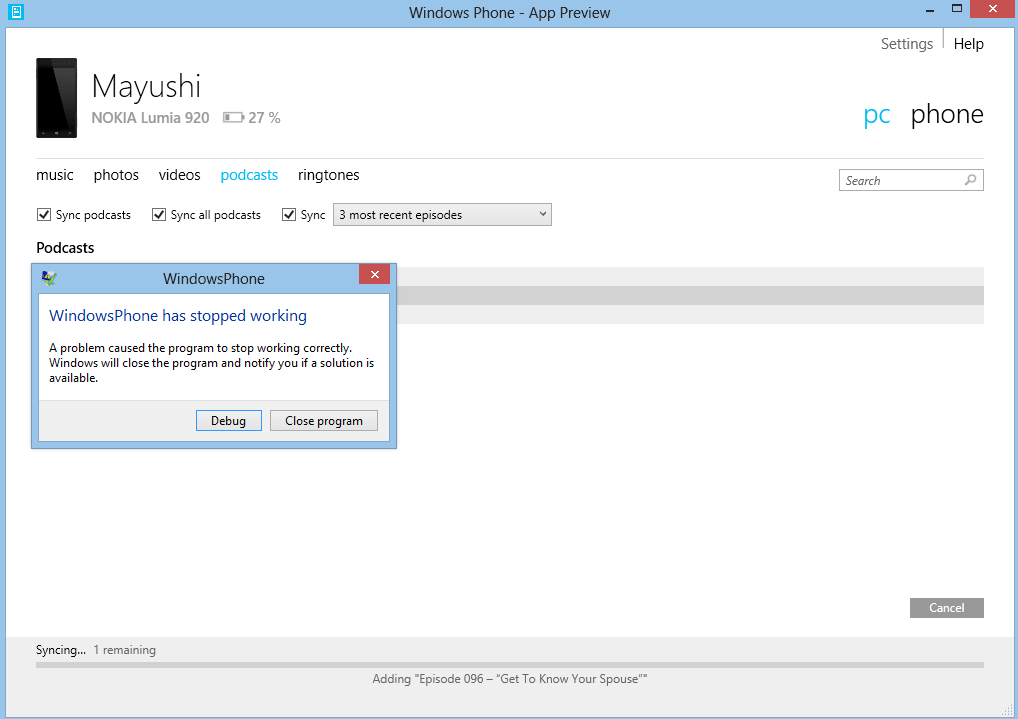Select the podcasts tab
This screenshot has height=719, width=1018.
point(249,175)
